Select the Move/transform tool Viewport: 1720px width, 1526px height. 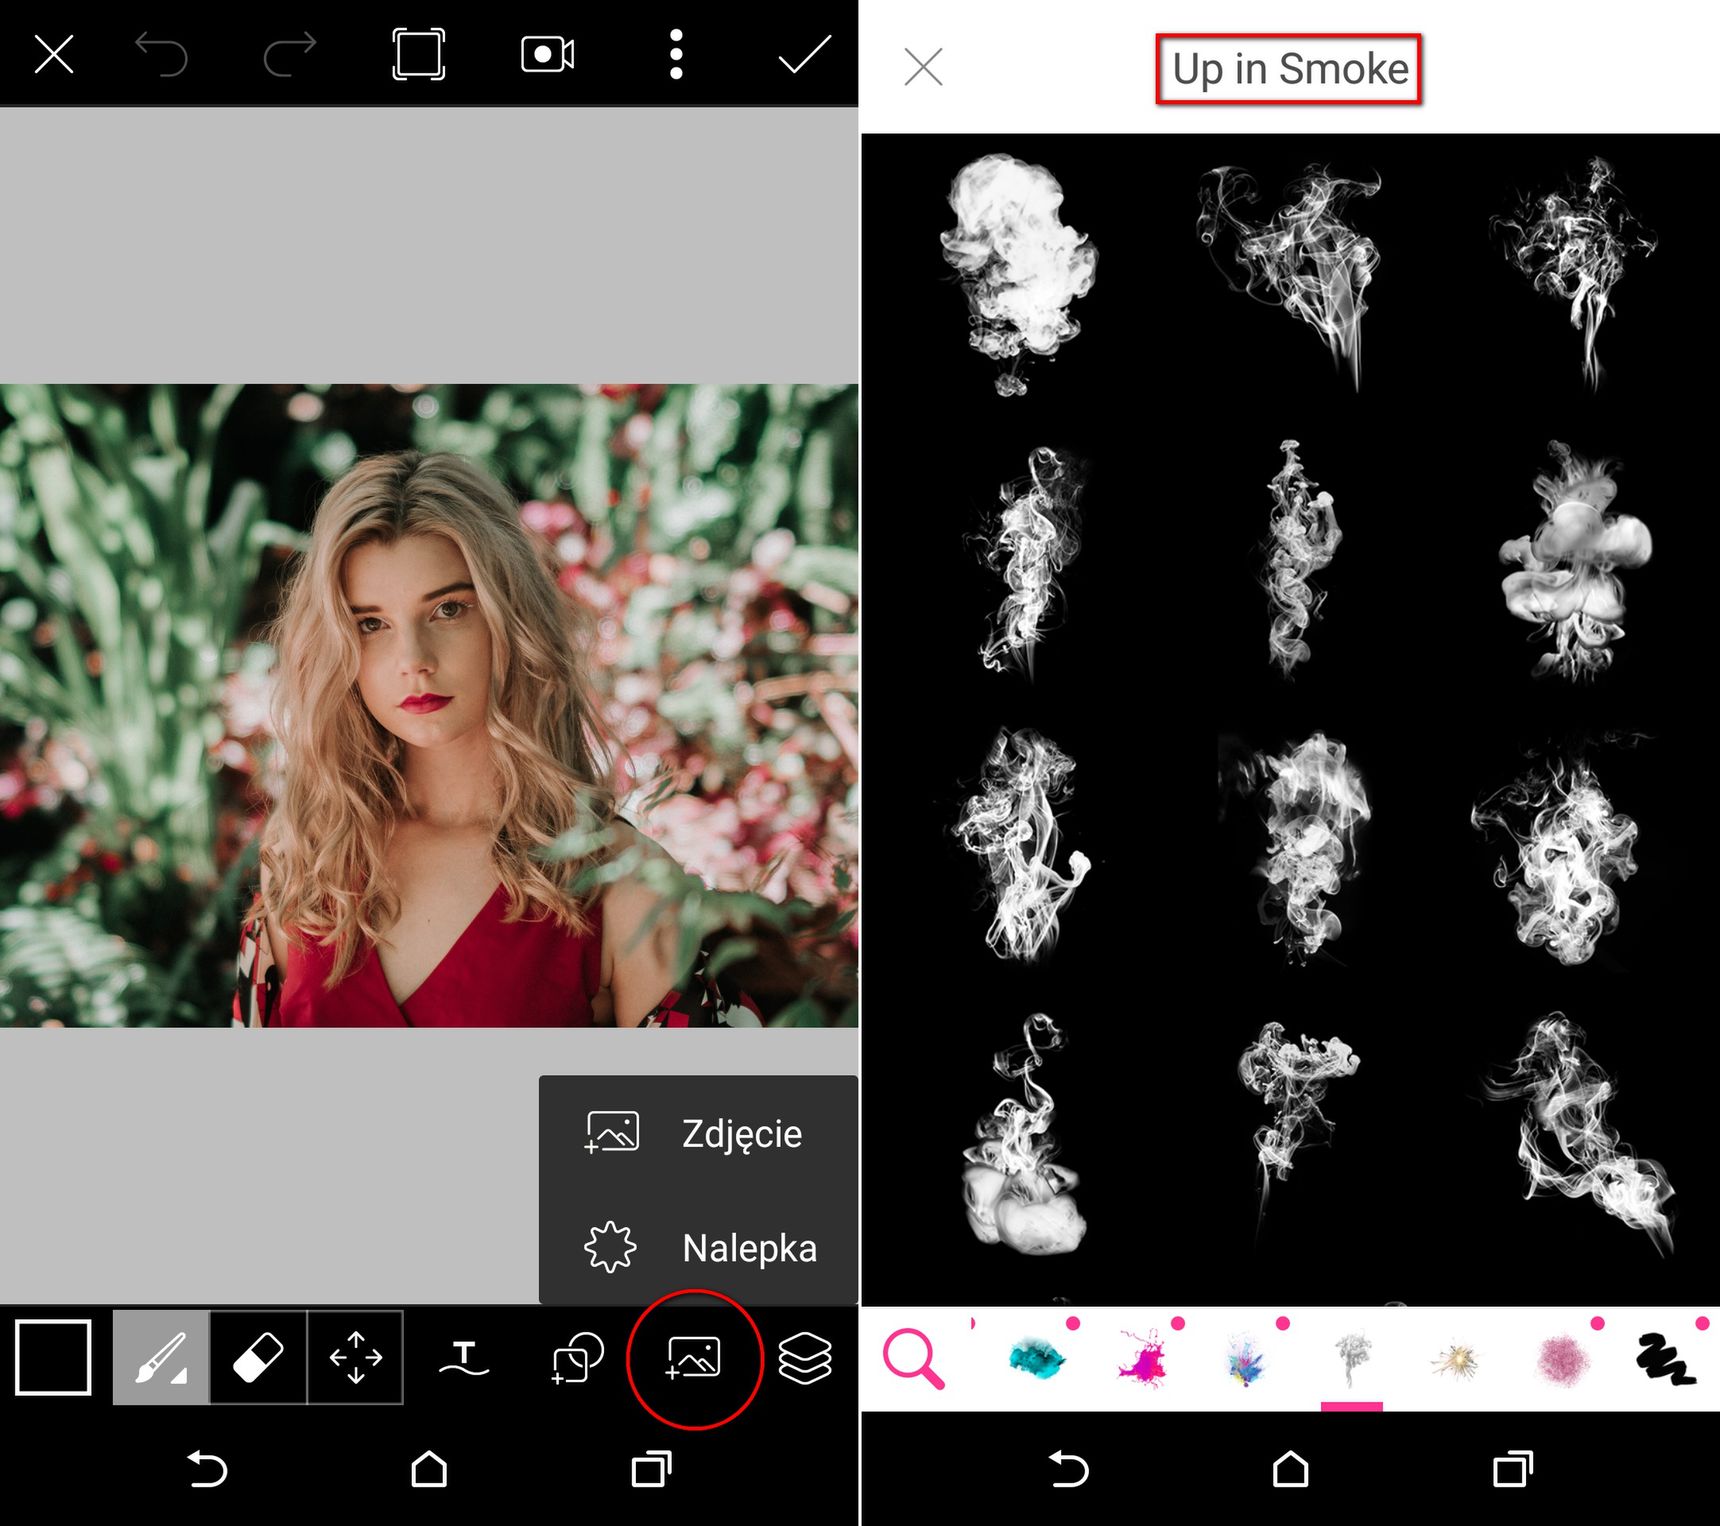pyautogui.click(x=355, y=1357)
